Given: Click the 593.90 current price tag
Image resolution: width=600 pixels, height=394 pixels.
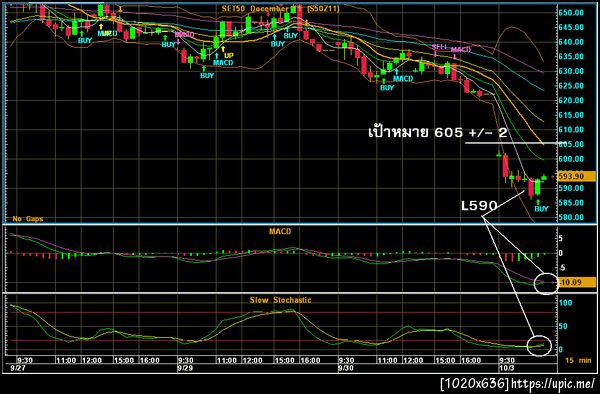Looking at the screenshot, I should [577, 176].
